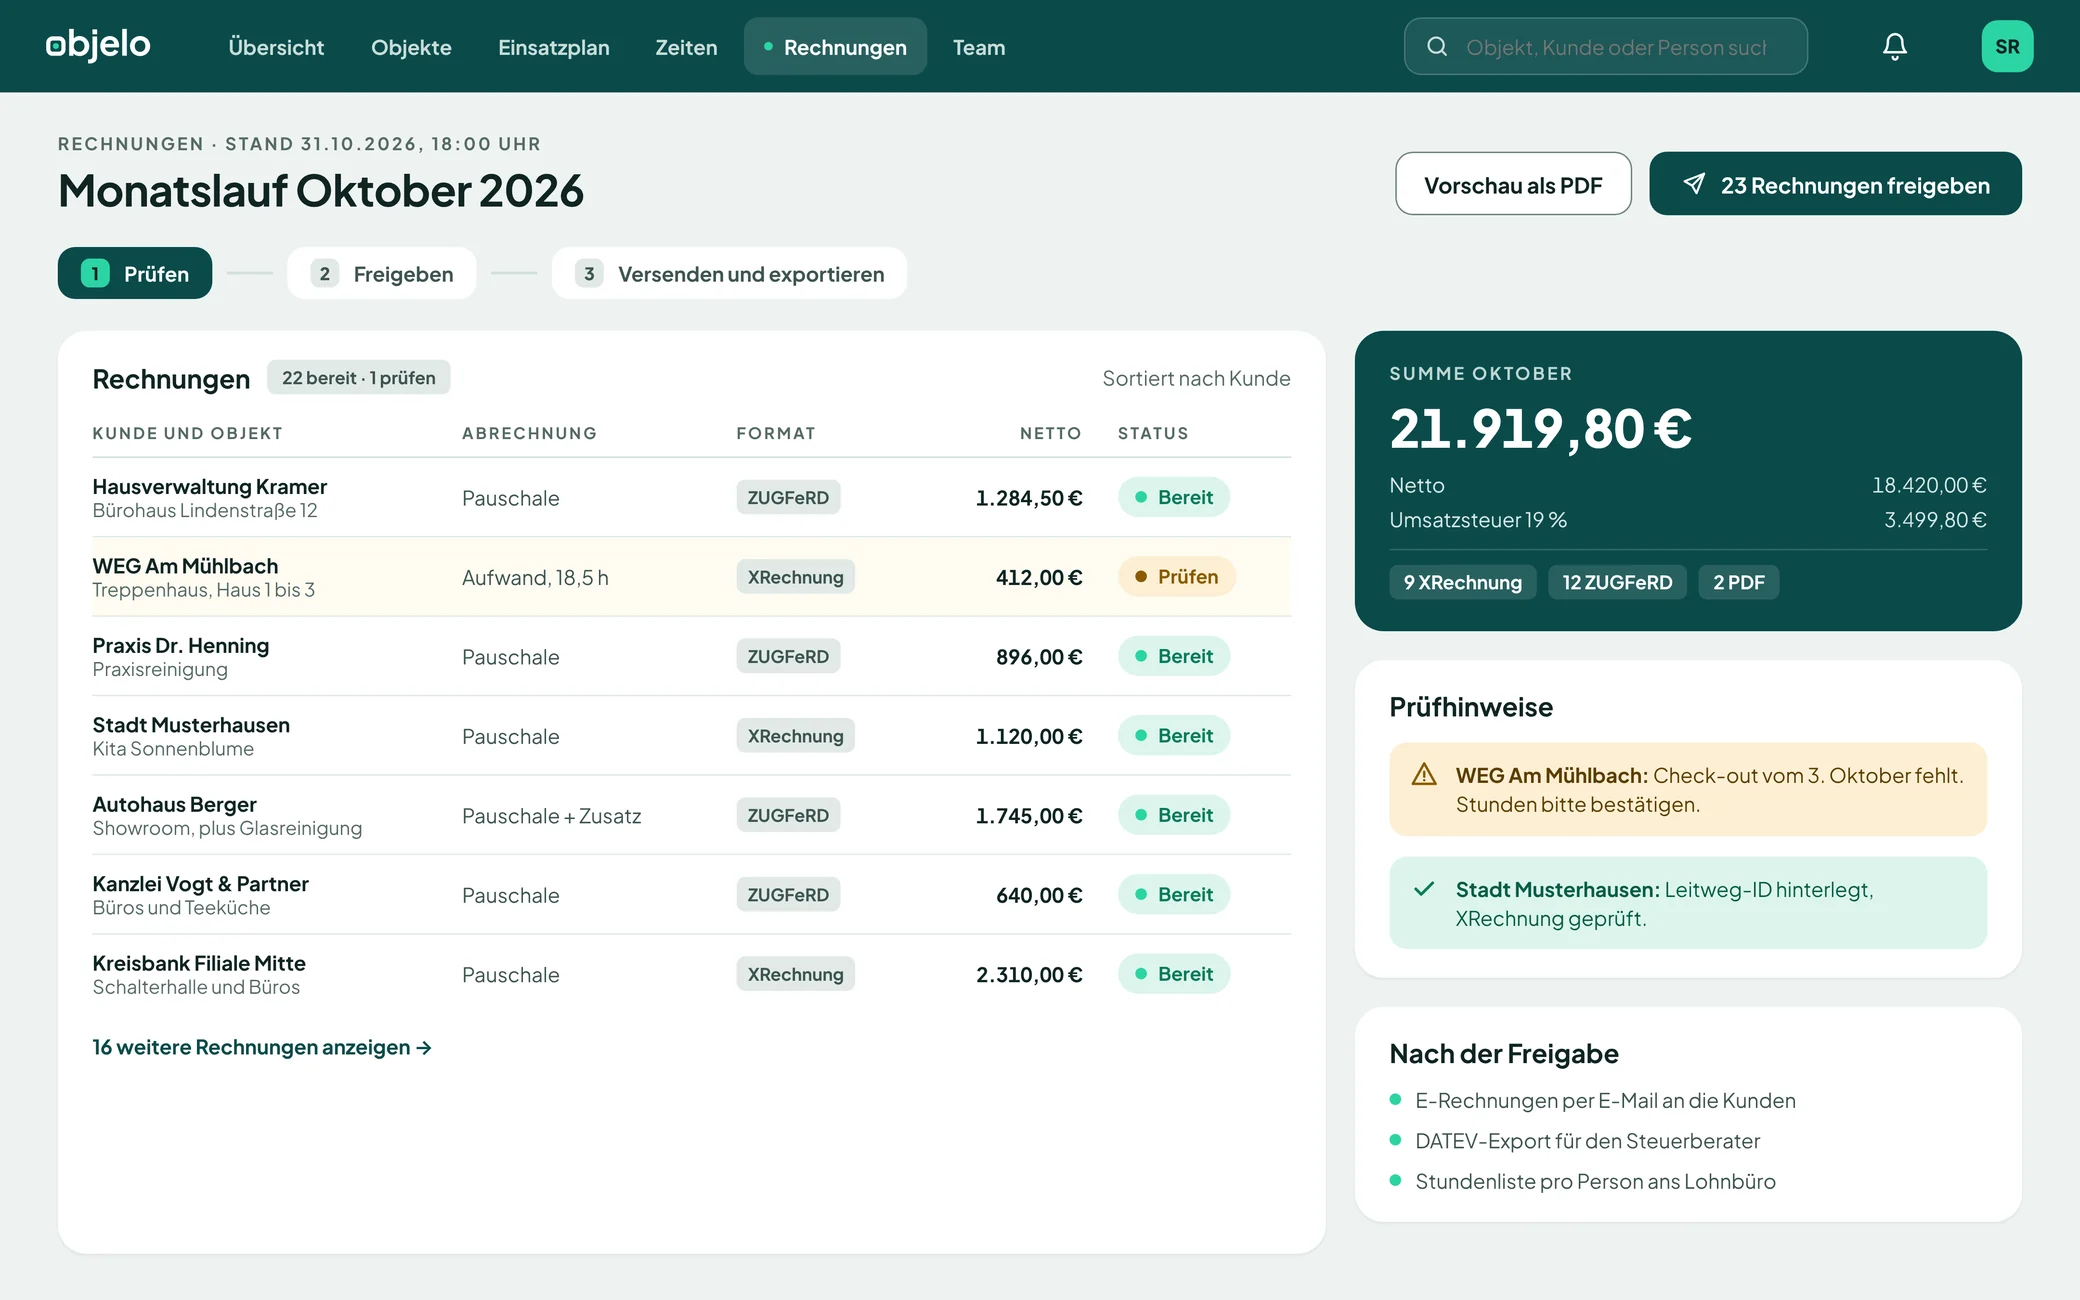Screen dimensions: 2080x1300
Task: Click the Prüfen status of WEG Am Mühlbach
Action: pyautogui.click(x=1177, y=576)
